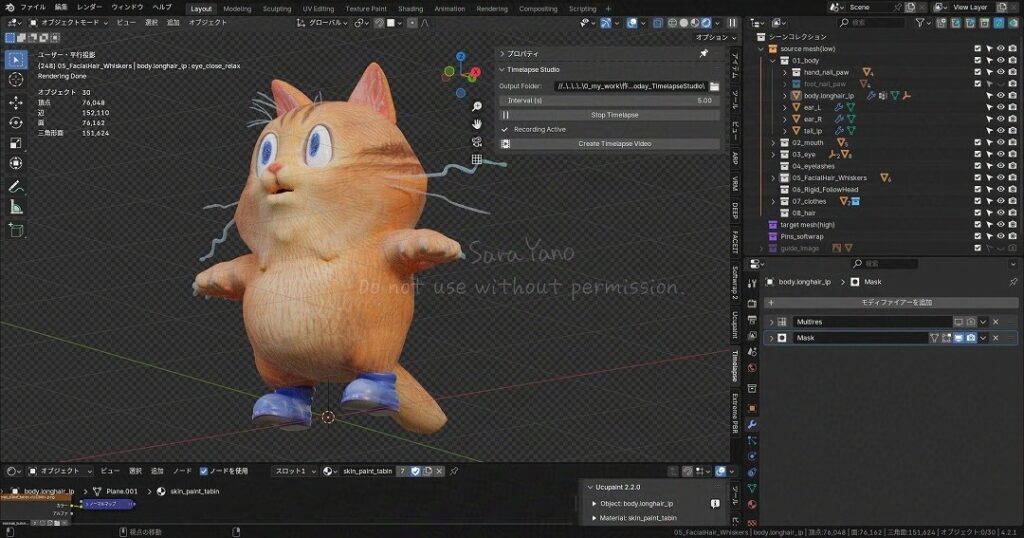Screen dimensions: 1024x538
Task: Open the レンダー menu
Action: (89, 7)
